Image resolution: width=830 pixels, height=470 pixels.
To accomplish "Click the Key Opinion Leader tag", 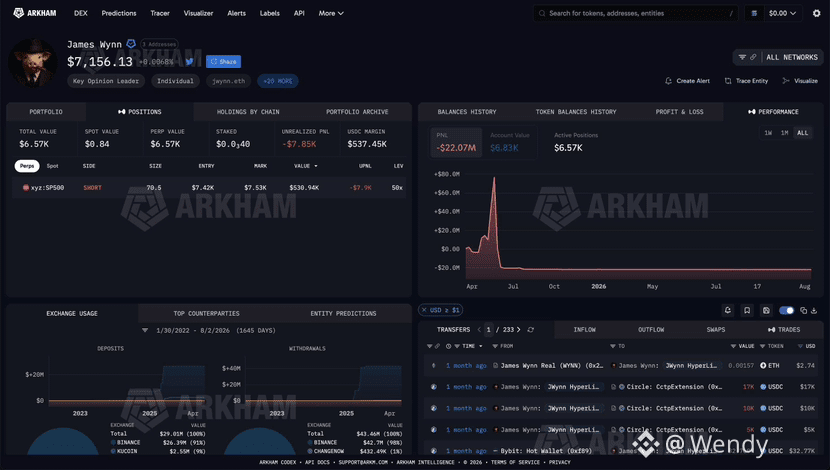I will pos(106,81).
